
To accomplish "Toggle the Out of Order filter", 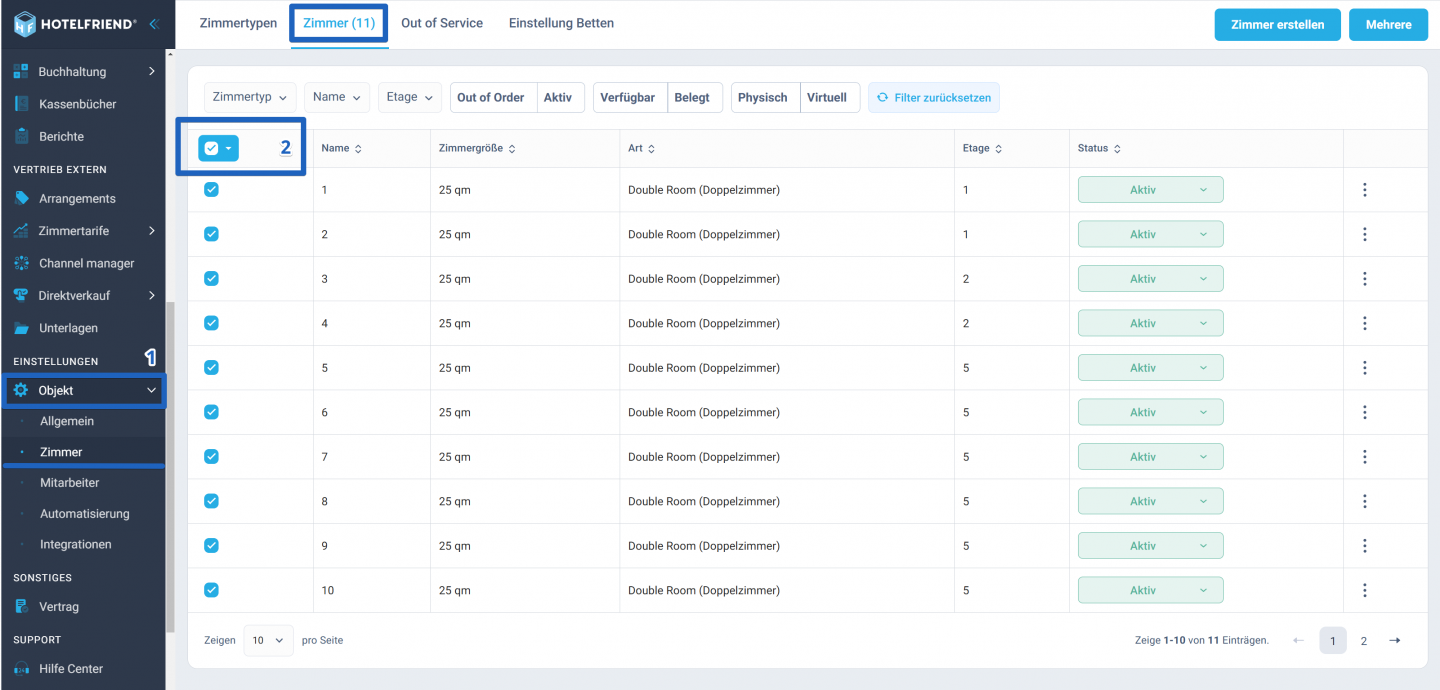I will (491, 97).
